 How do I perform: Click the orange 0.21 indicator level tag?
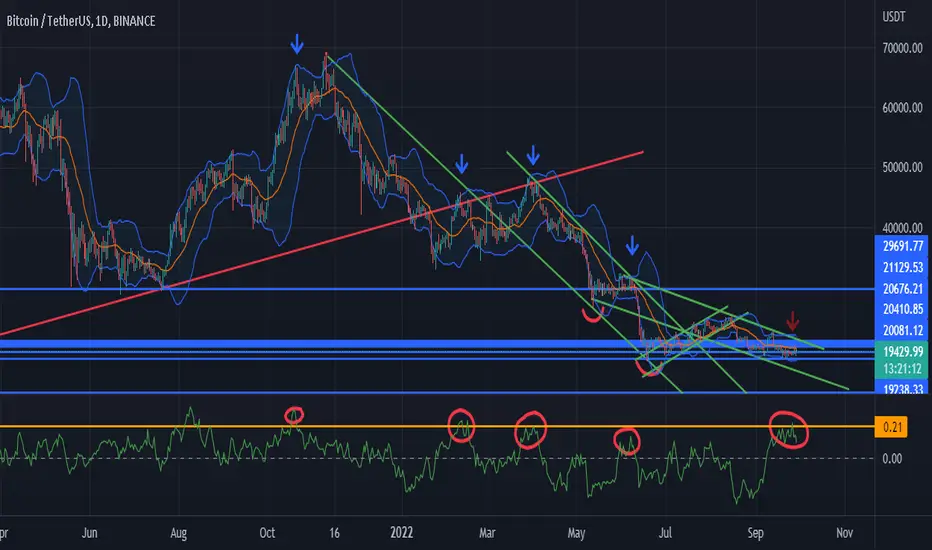point(891,427)
